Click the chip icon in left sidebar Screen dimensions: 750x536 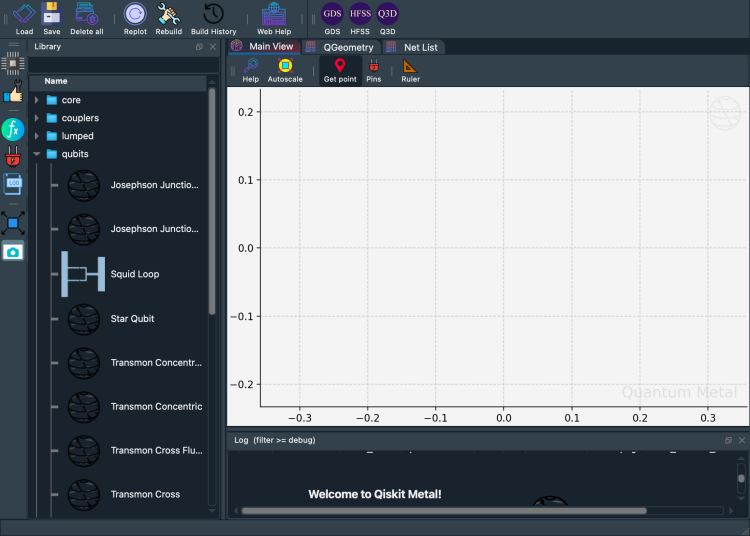(x=13, y=63)
